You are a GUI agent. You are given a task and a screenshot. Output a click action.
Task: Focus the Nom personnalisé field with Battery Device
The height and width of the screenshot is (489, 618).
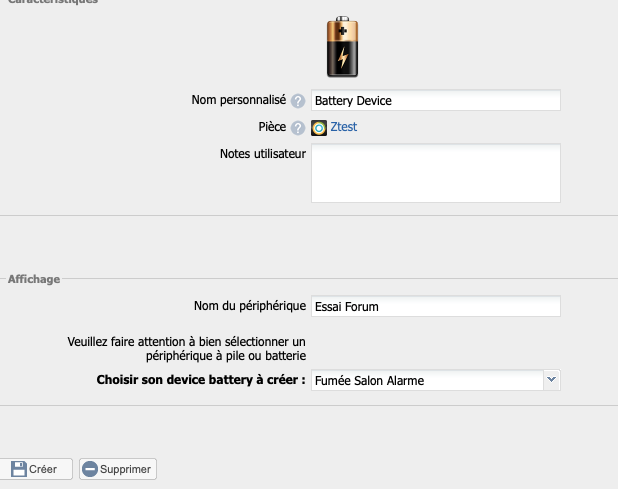[435, 100]
